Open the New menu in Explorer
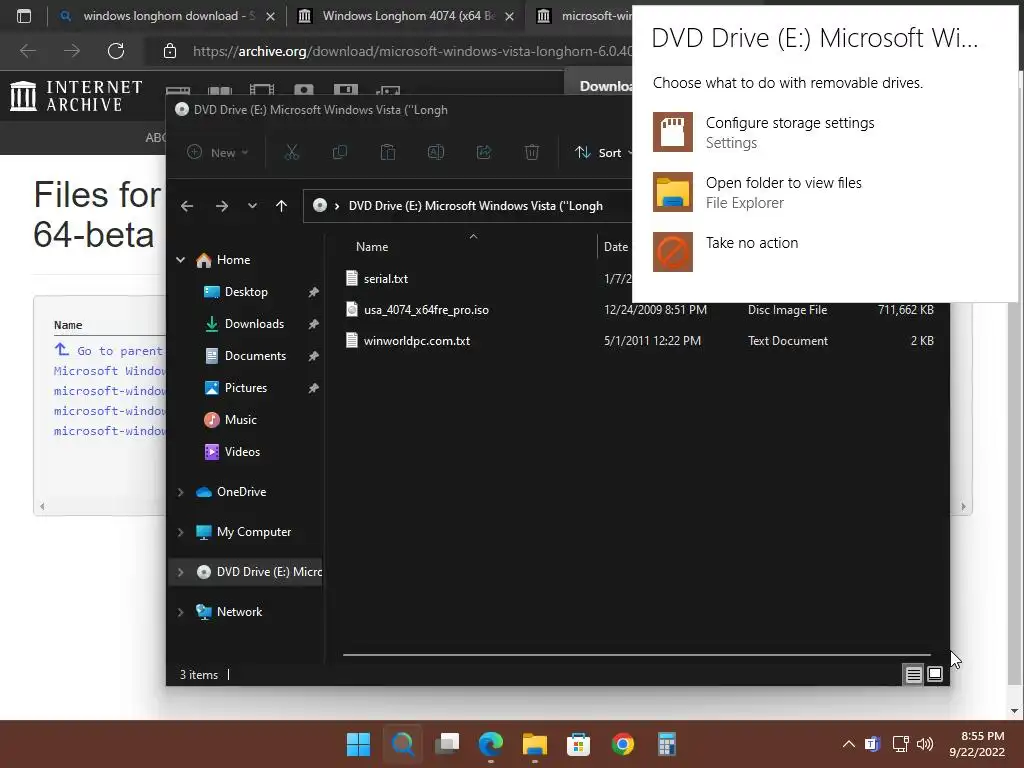This screenshot has width=1024, height=768. 217,152
